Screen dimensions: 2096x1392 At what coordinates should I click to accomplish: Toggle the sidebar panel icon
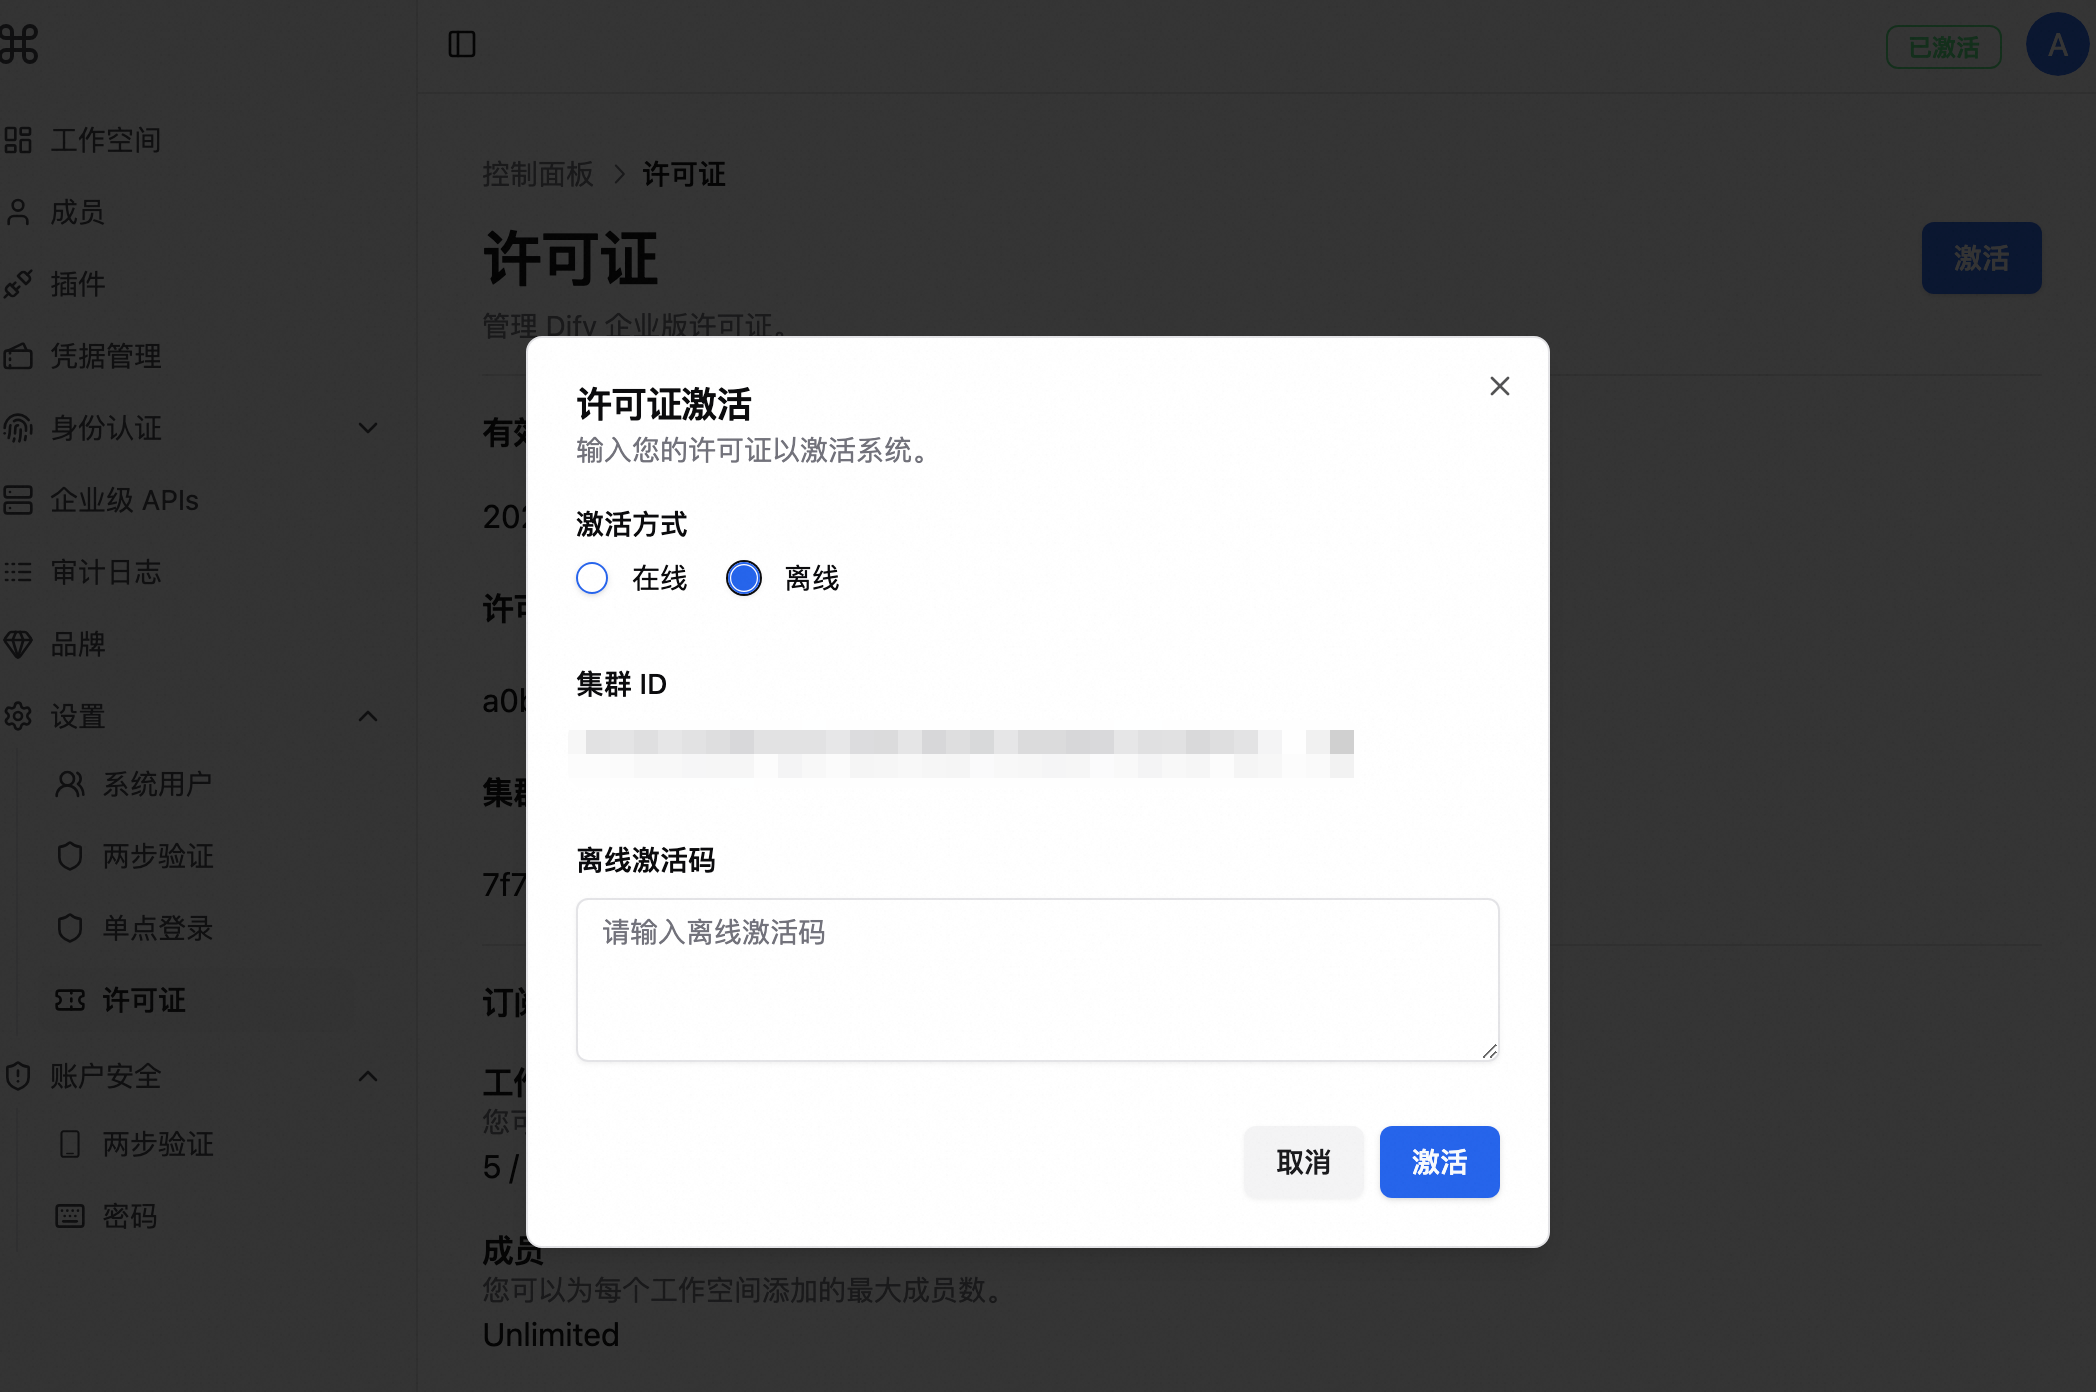[x=462, y=44]
